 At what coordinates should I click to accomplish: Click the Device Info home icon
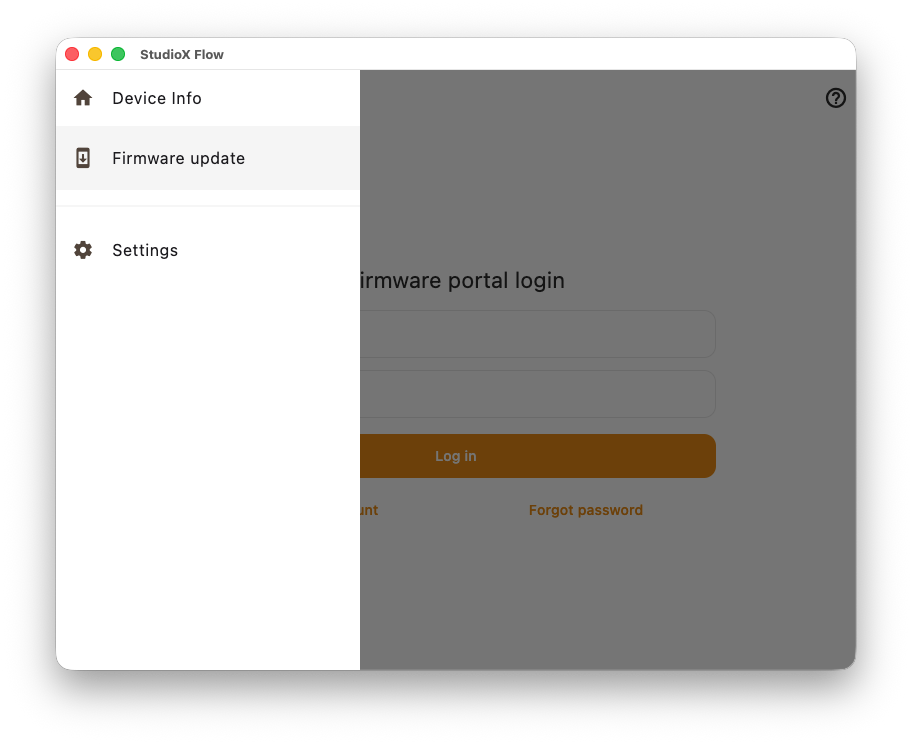click(x=83, y=98)
